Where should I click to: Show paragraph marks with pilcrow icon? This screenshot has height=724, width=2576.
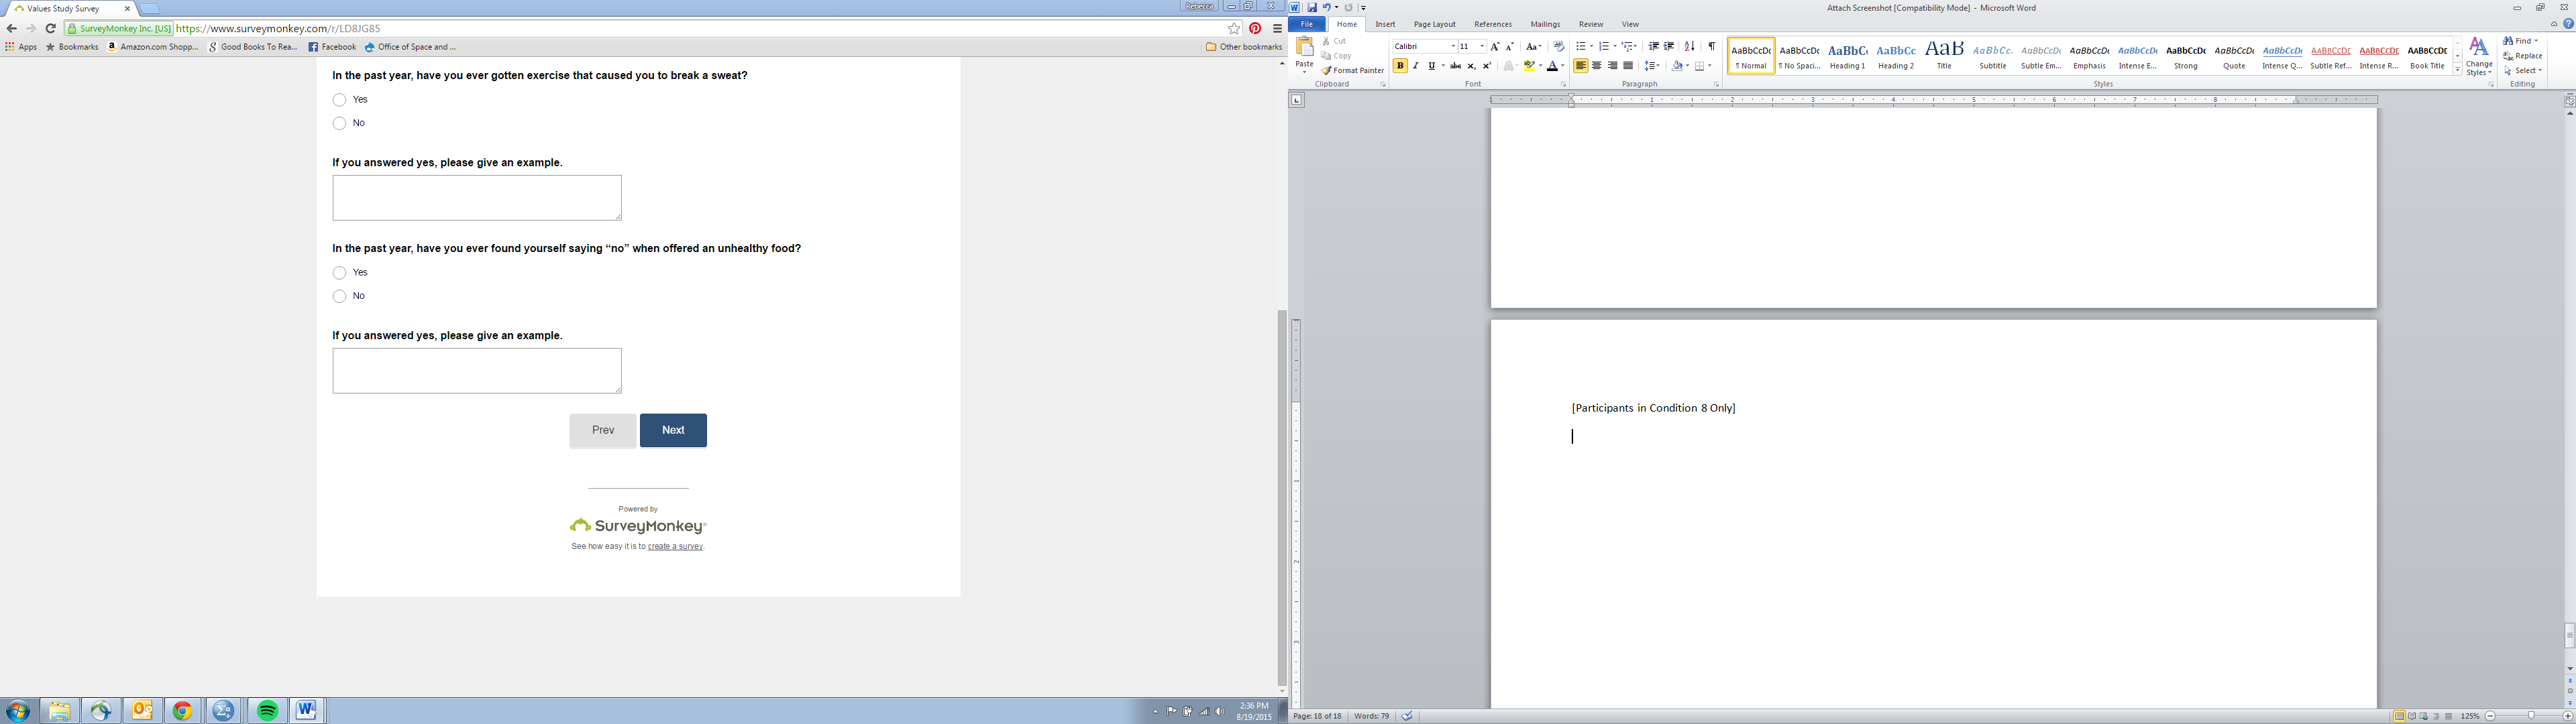pos(1711,47)
